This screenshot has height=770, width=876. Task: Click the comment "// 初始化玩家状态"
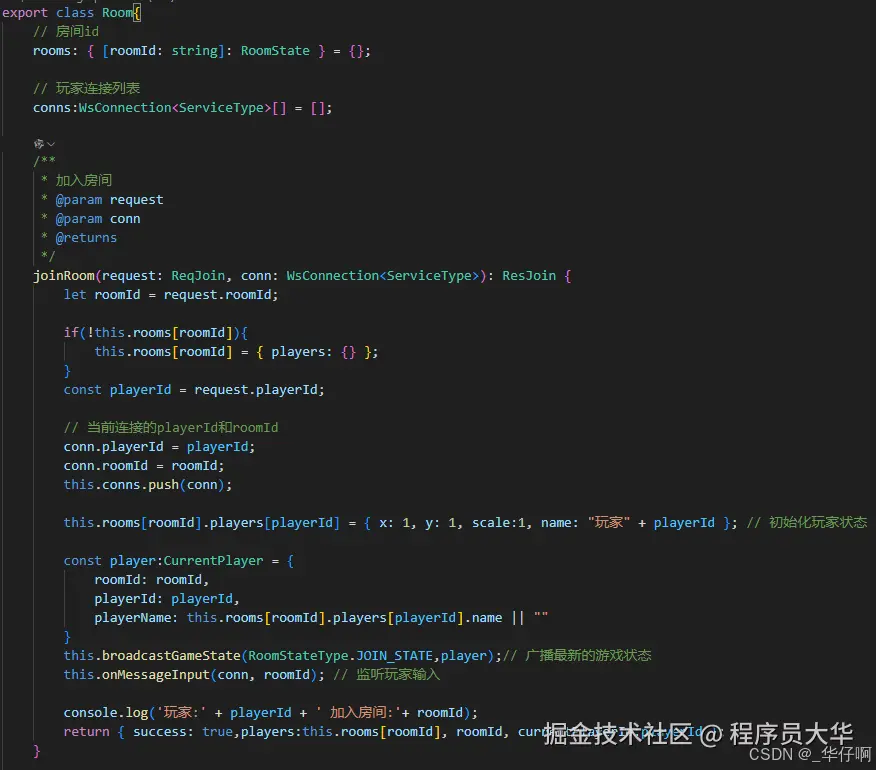click(x=807, y=522)
